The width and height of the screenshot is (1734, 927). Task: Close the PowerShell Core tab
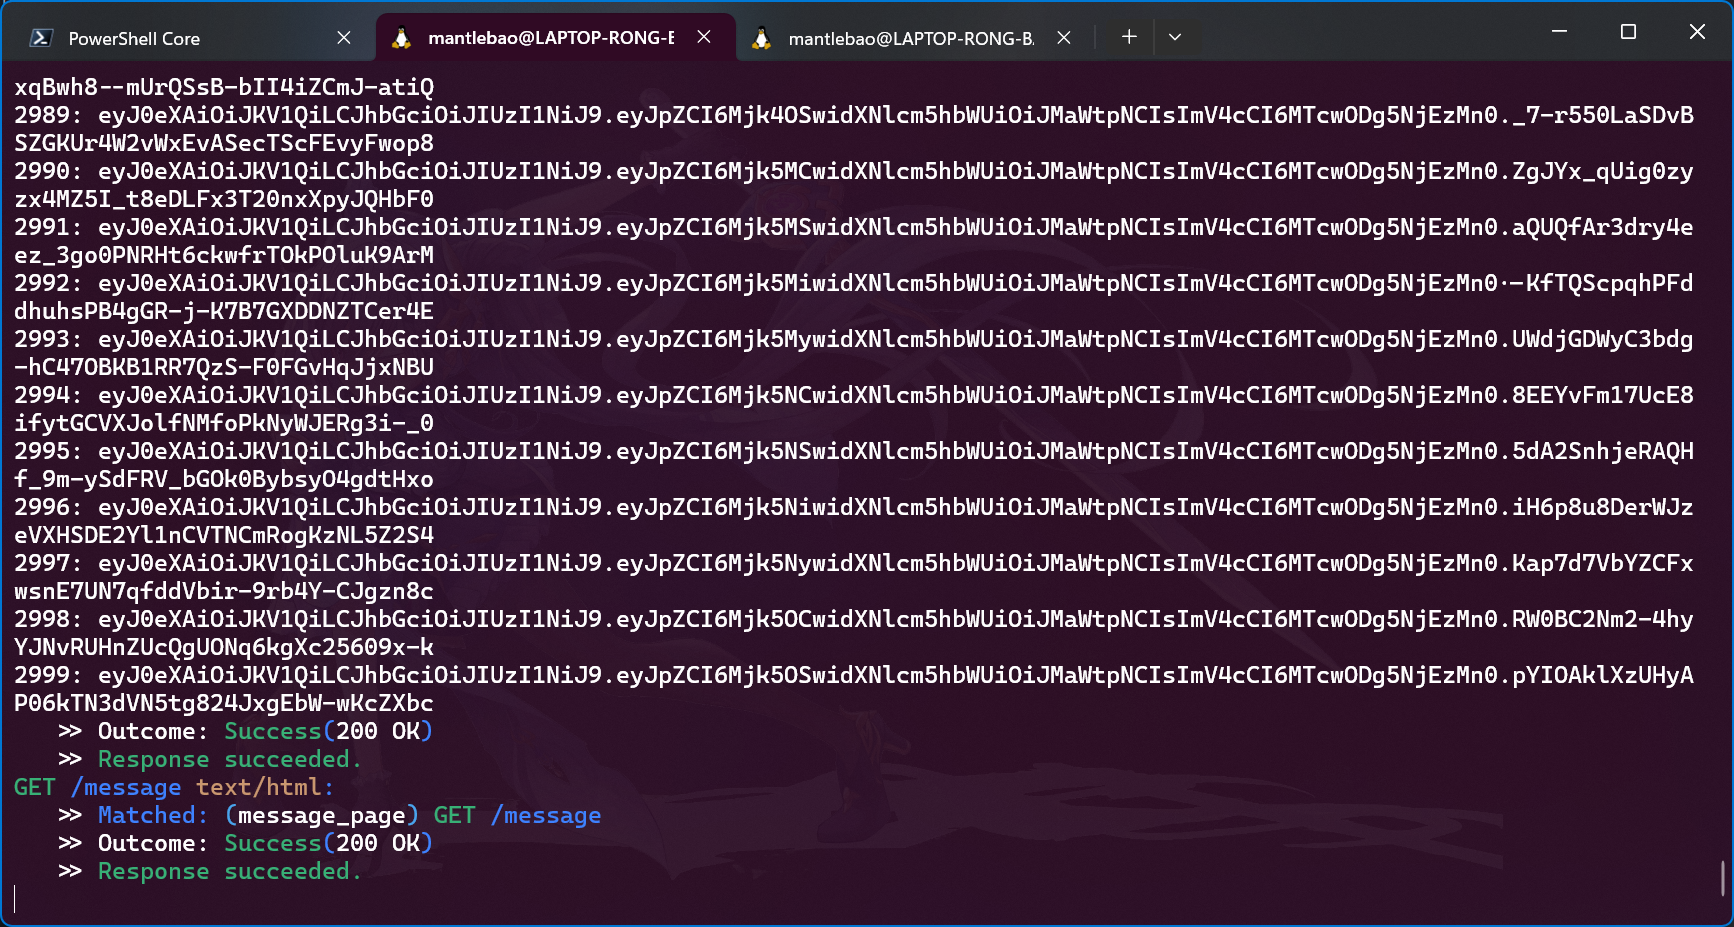tap(344, 38)
